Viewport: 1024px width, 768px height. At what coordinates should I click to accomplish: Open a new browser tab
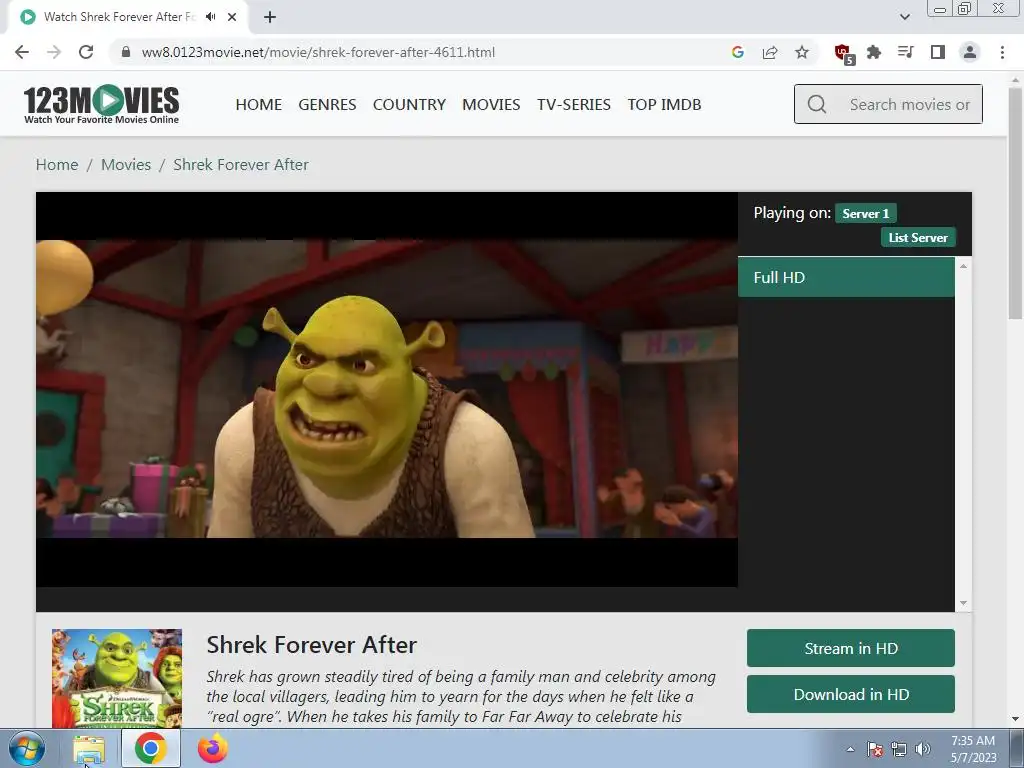(x=270, y=17)
